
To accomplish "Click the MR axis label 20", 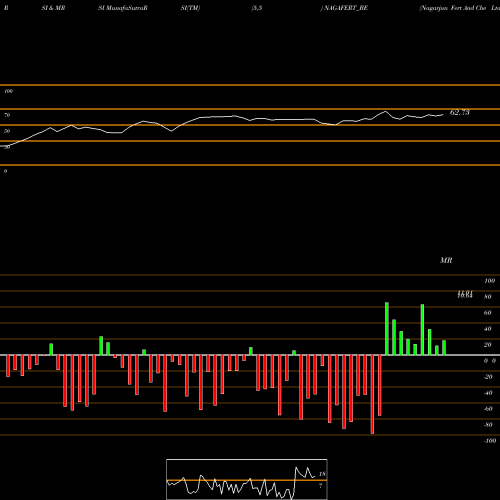I will click(488, 345).
